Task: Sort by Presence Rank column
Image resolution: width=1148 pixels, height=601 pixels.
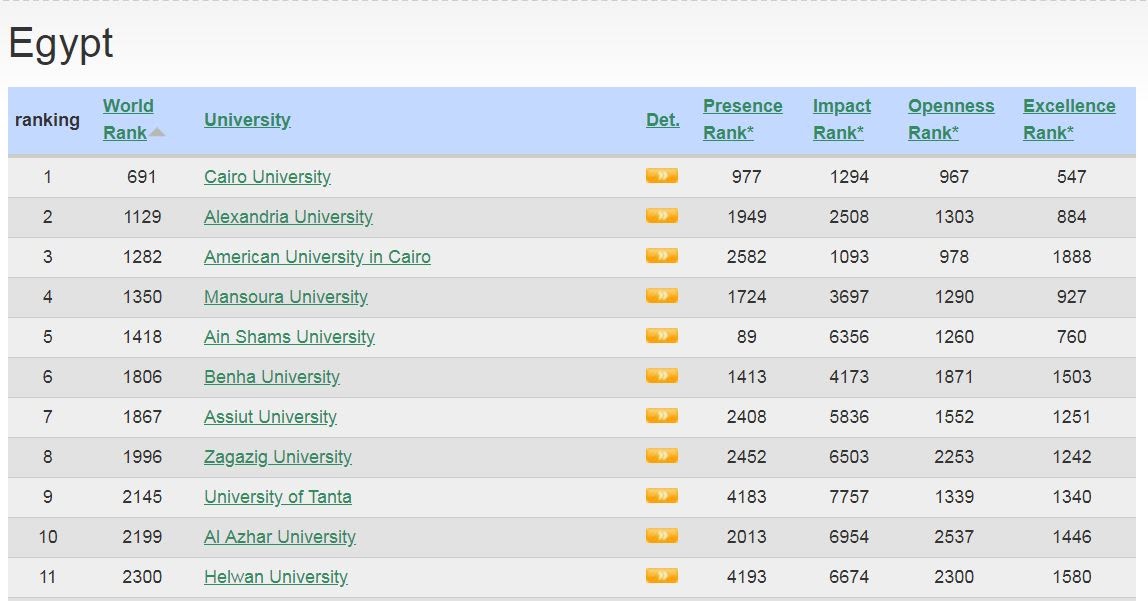Action: tap(742, 119)
